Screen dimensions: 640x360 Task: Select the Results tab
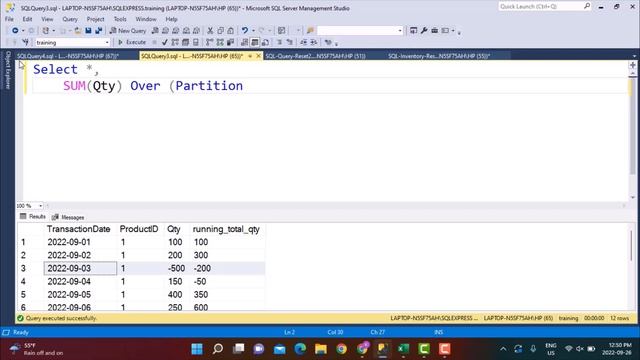tap(33, 217)
